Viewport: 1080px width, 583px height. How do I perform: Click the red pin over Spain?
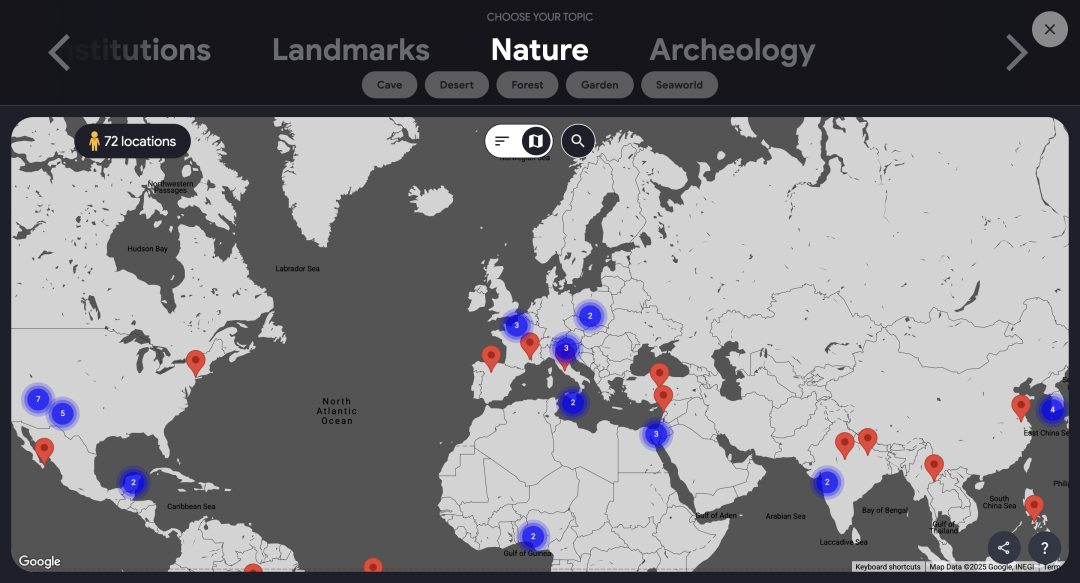pyautogui.click(x=491, y=358)
